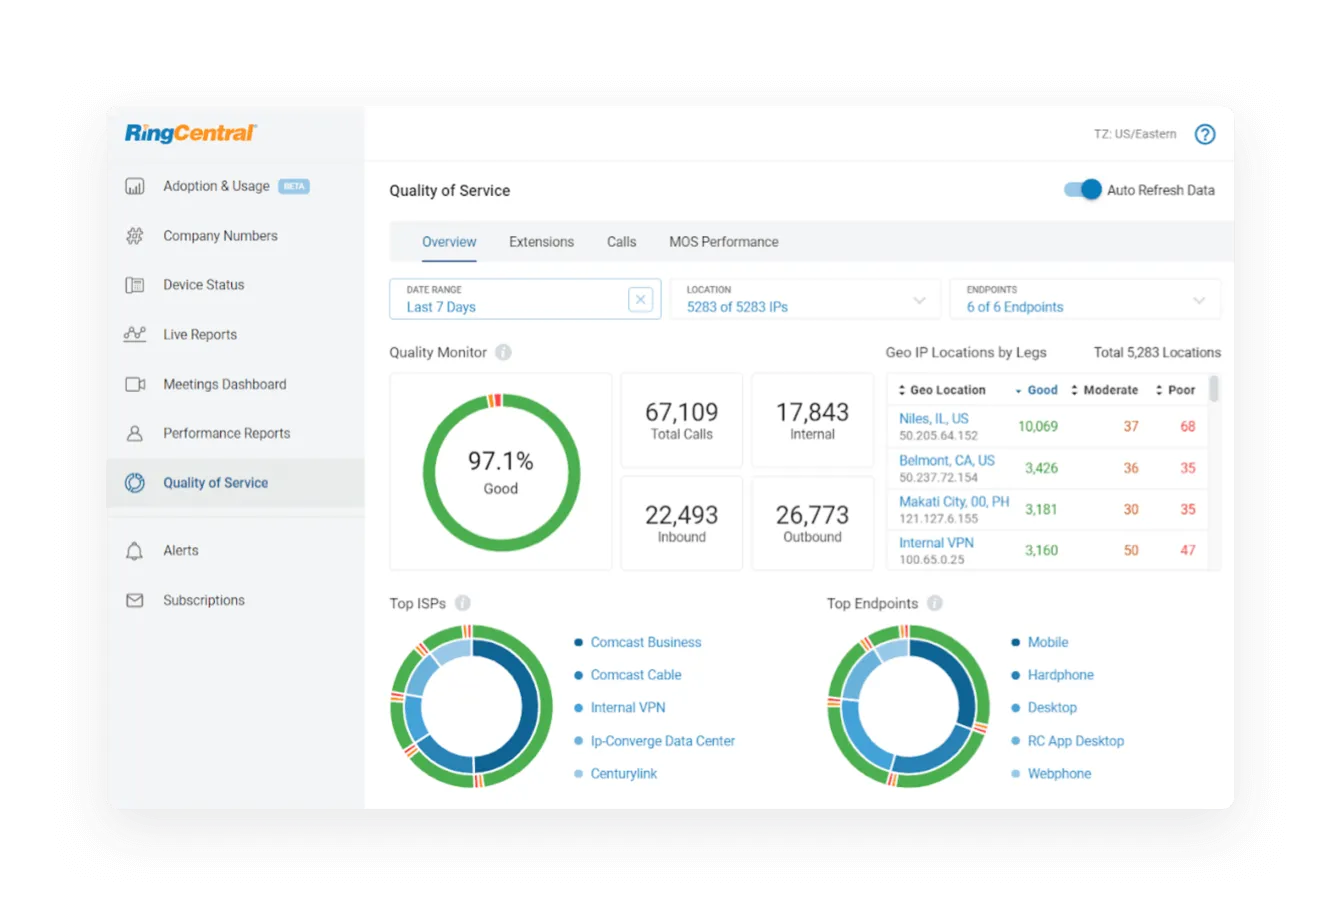Open Company Numbers via hash icon
Viewport: 1342px width, 916px height.
tap(134, 236)
